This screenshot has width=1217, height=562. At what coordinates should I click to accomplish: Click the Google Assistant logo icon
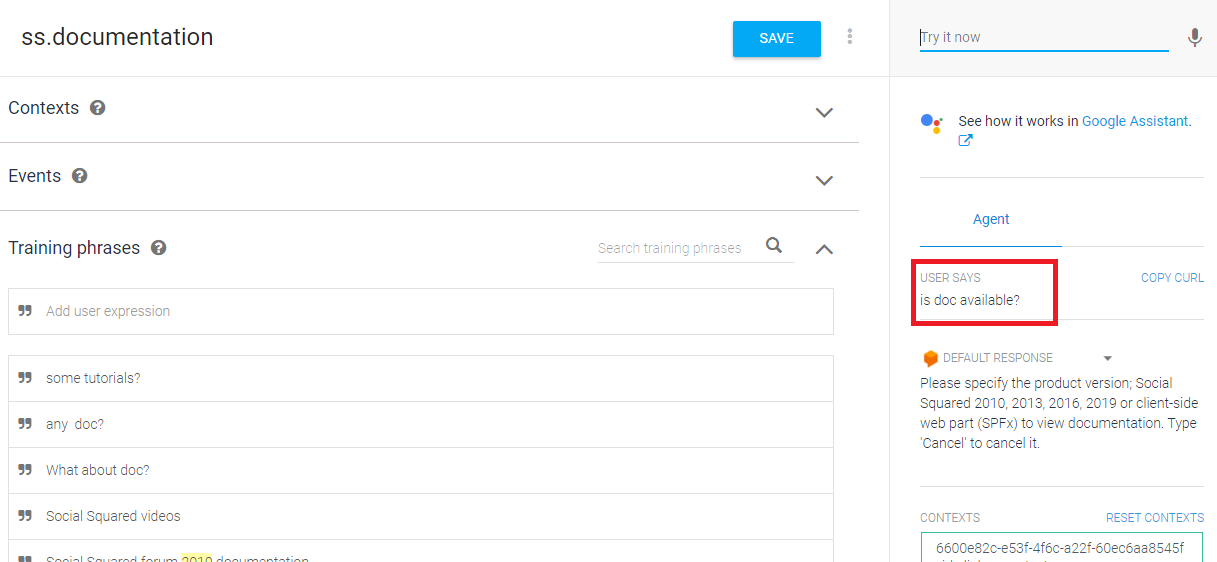[931, 123]
